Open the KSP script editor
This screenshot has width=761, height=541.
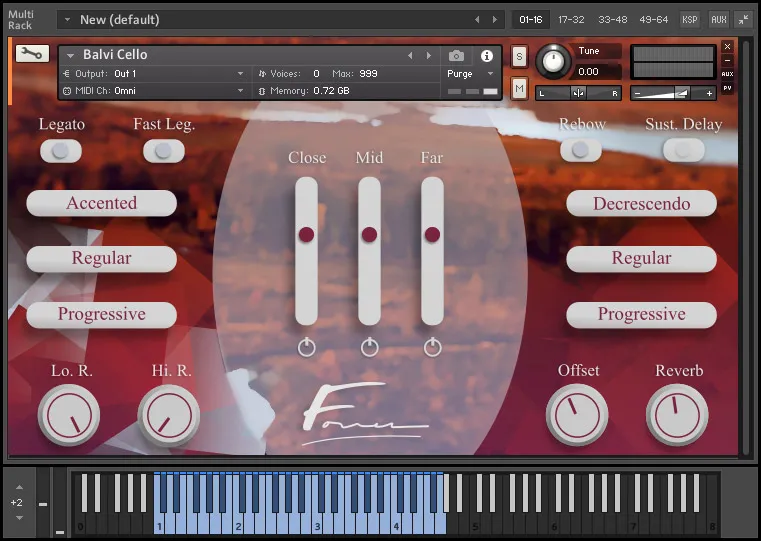(x=690, y=20)
